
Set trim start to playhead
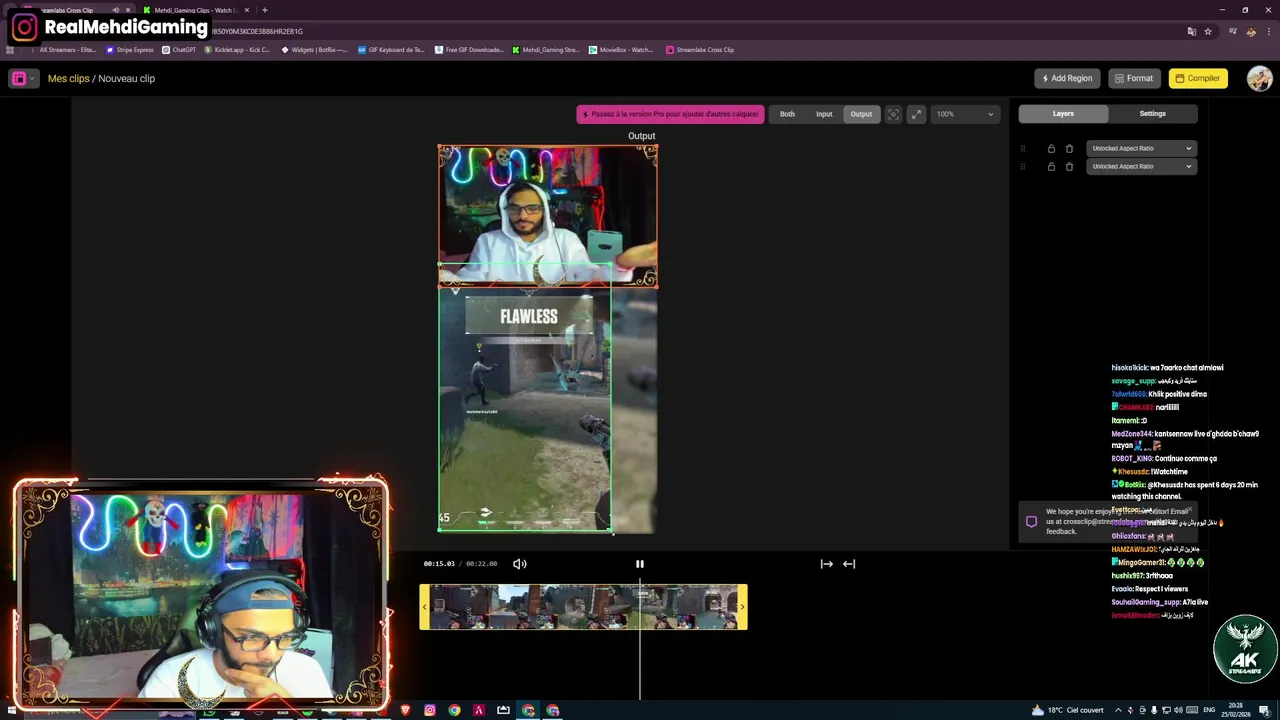click(826, 564)
